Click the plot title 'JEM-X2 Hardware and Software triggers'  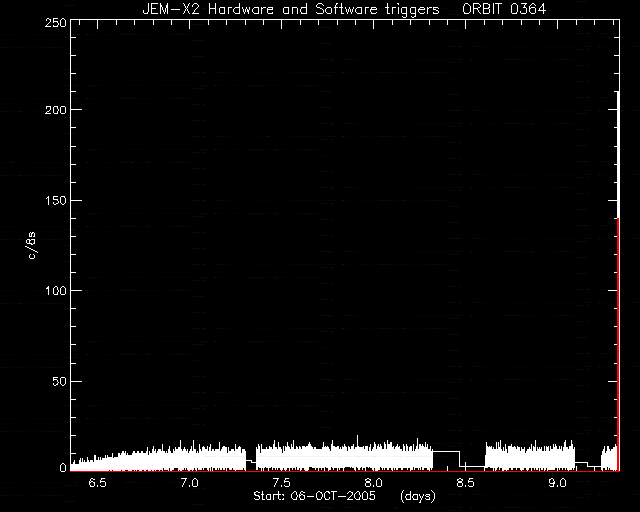coord(291,9)
